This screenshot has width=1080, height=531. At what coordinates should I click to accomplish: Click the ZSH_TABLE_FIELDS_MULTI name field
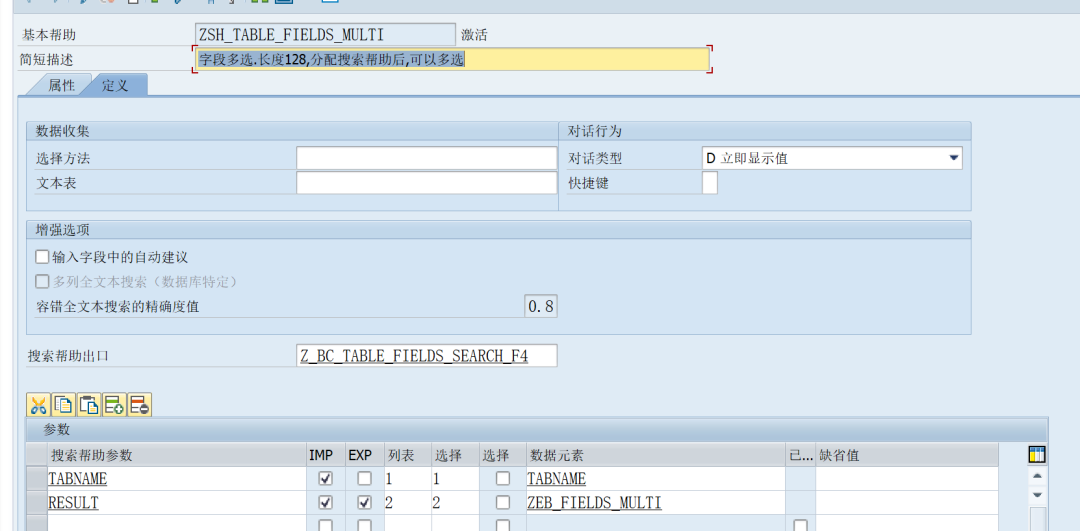coord(325,34)
